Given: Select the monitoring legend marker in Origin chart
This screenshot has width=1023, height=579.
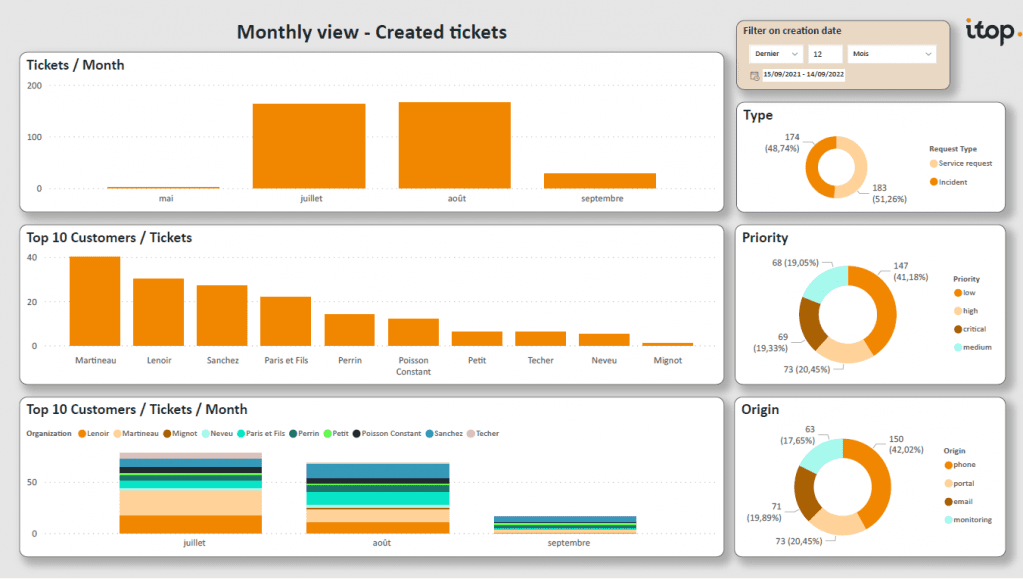Looking at the screenshot, I should click(948, 520).
